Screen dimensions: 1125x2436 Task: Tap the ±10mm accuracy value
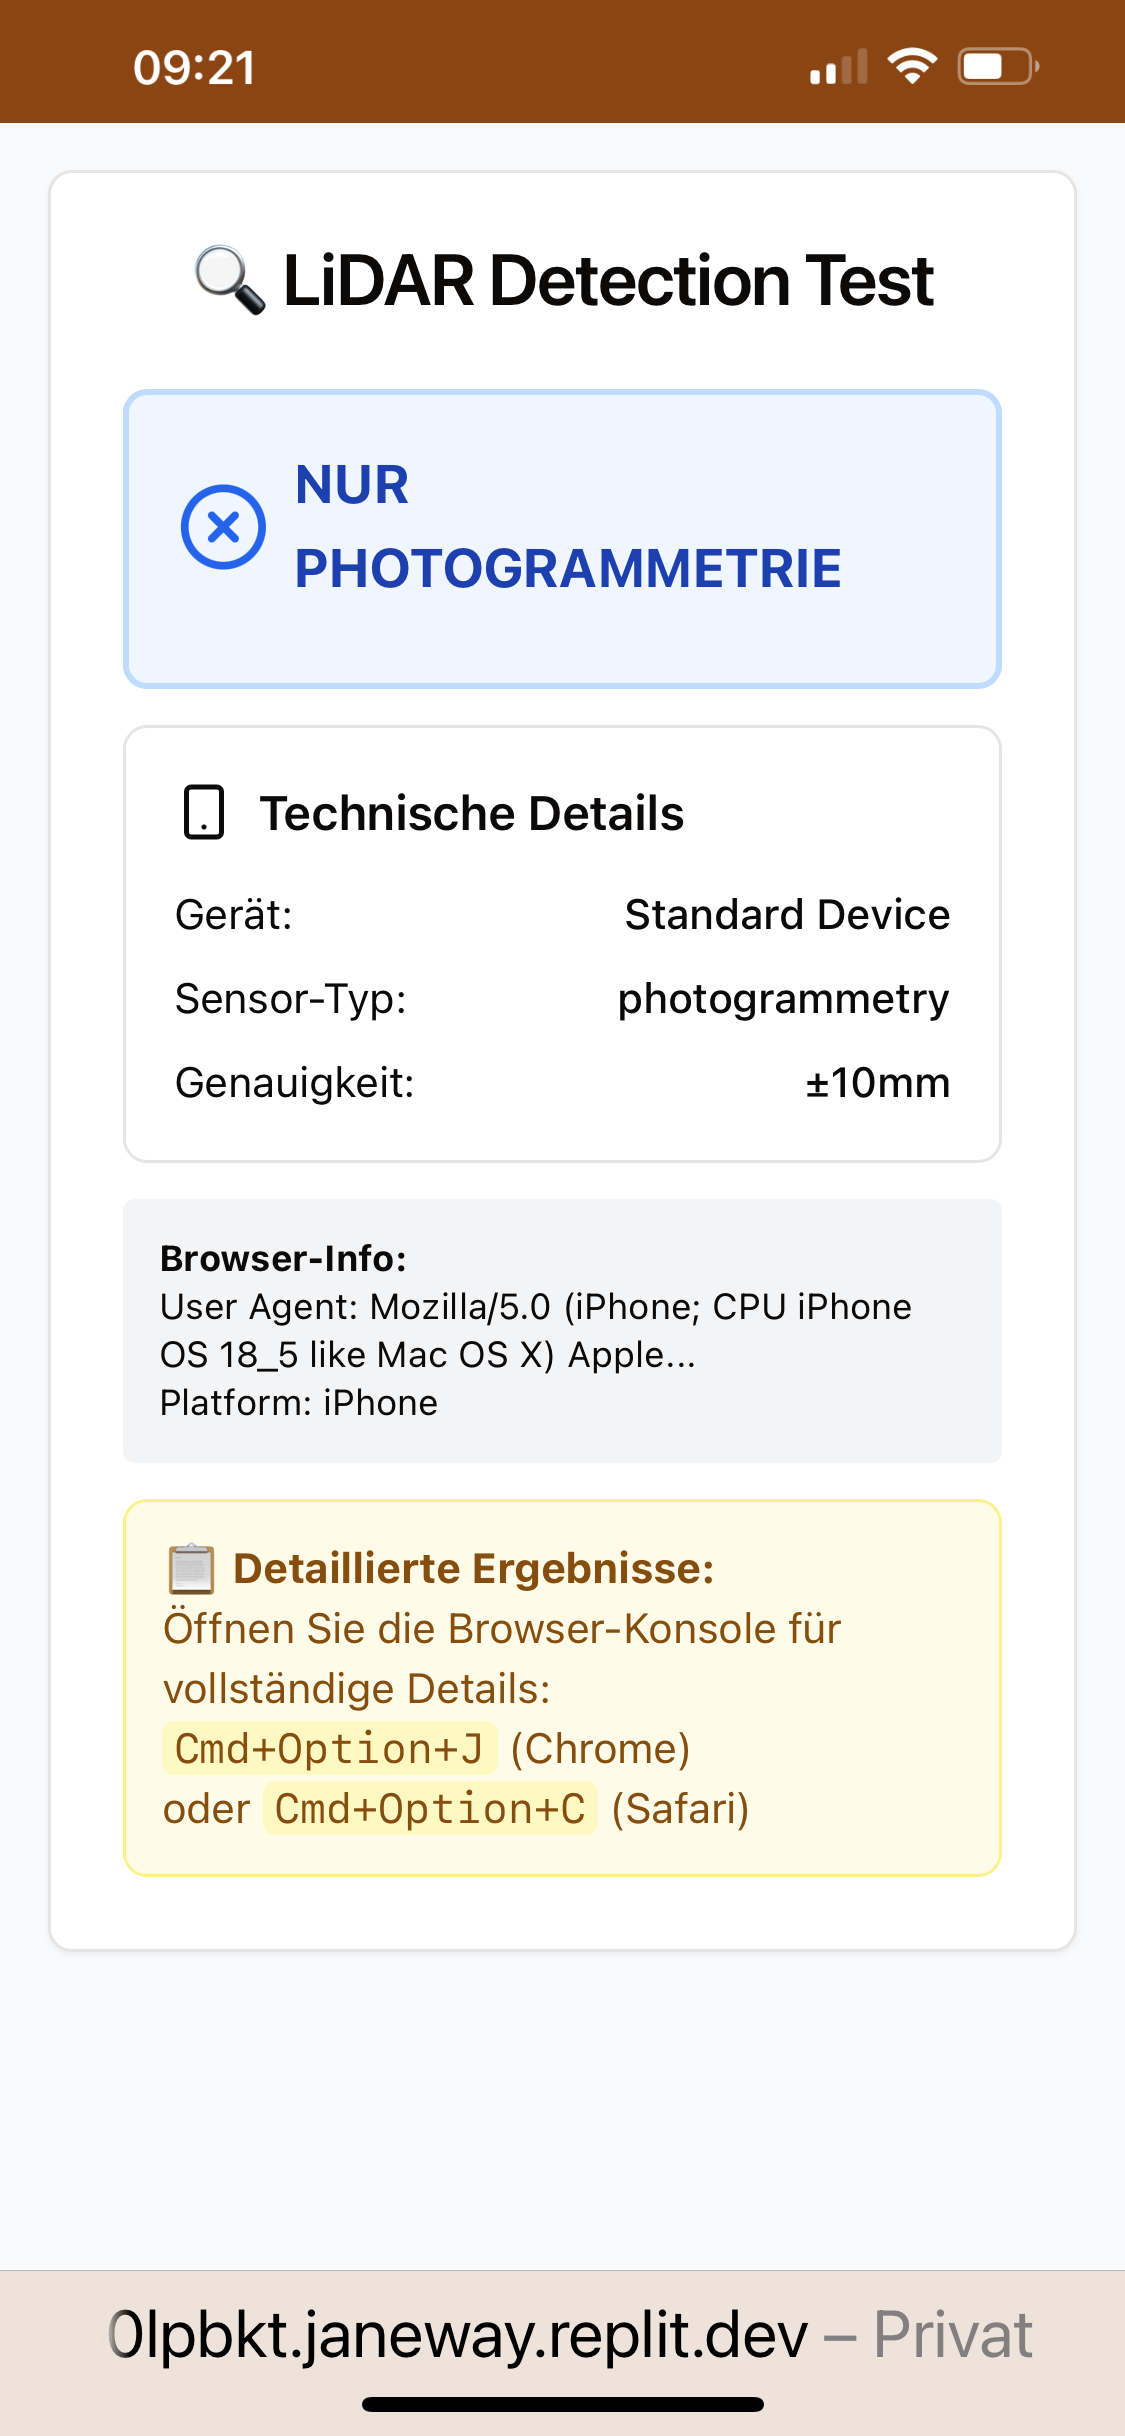(877, 1083)
